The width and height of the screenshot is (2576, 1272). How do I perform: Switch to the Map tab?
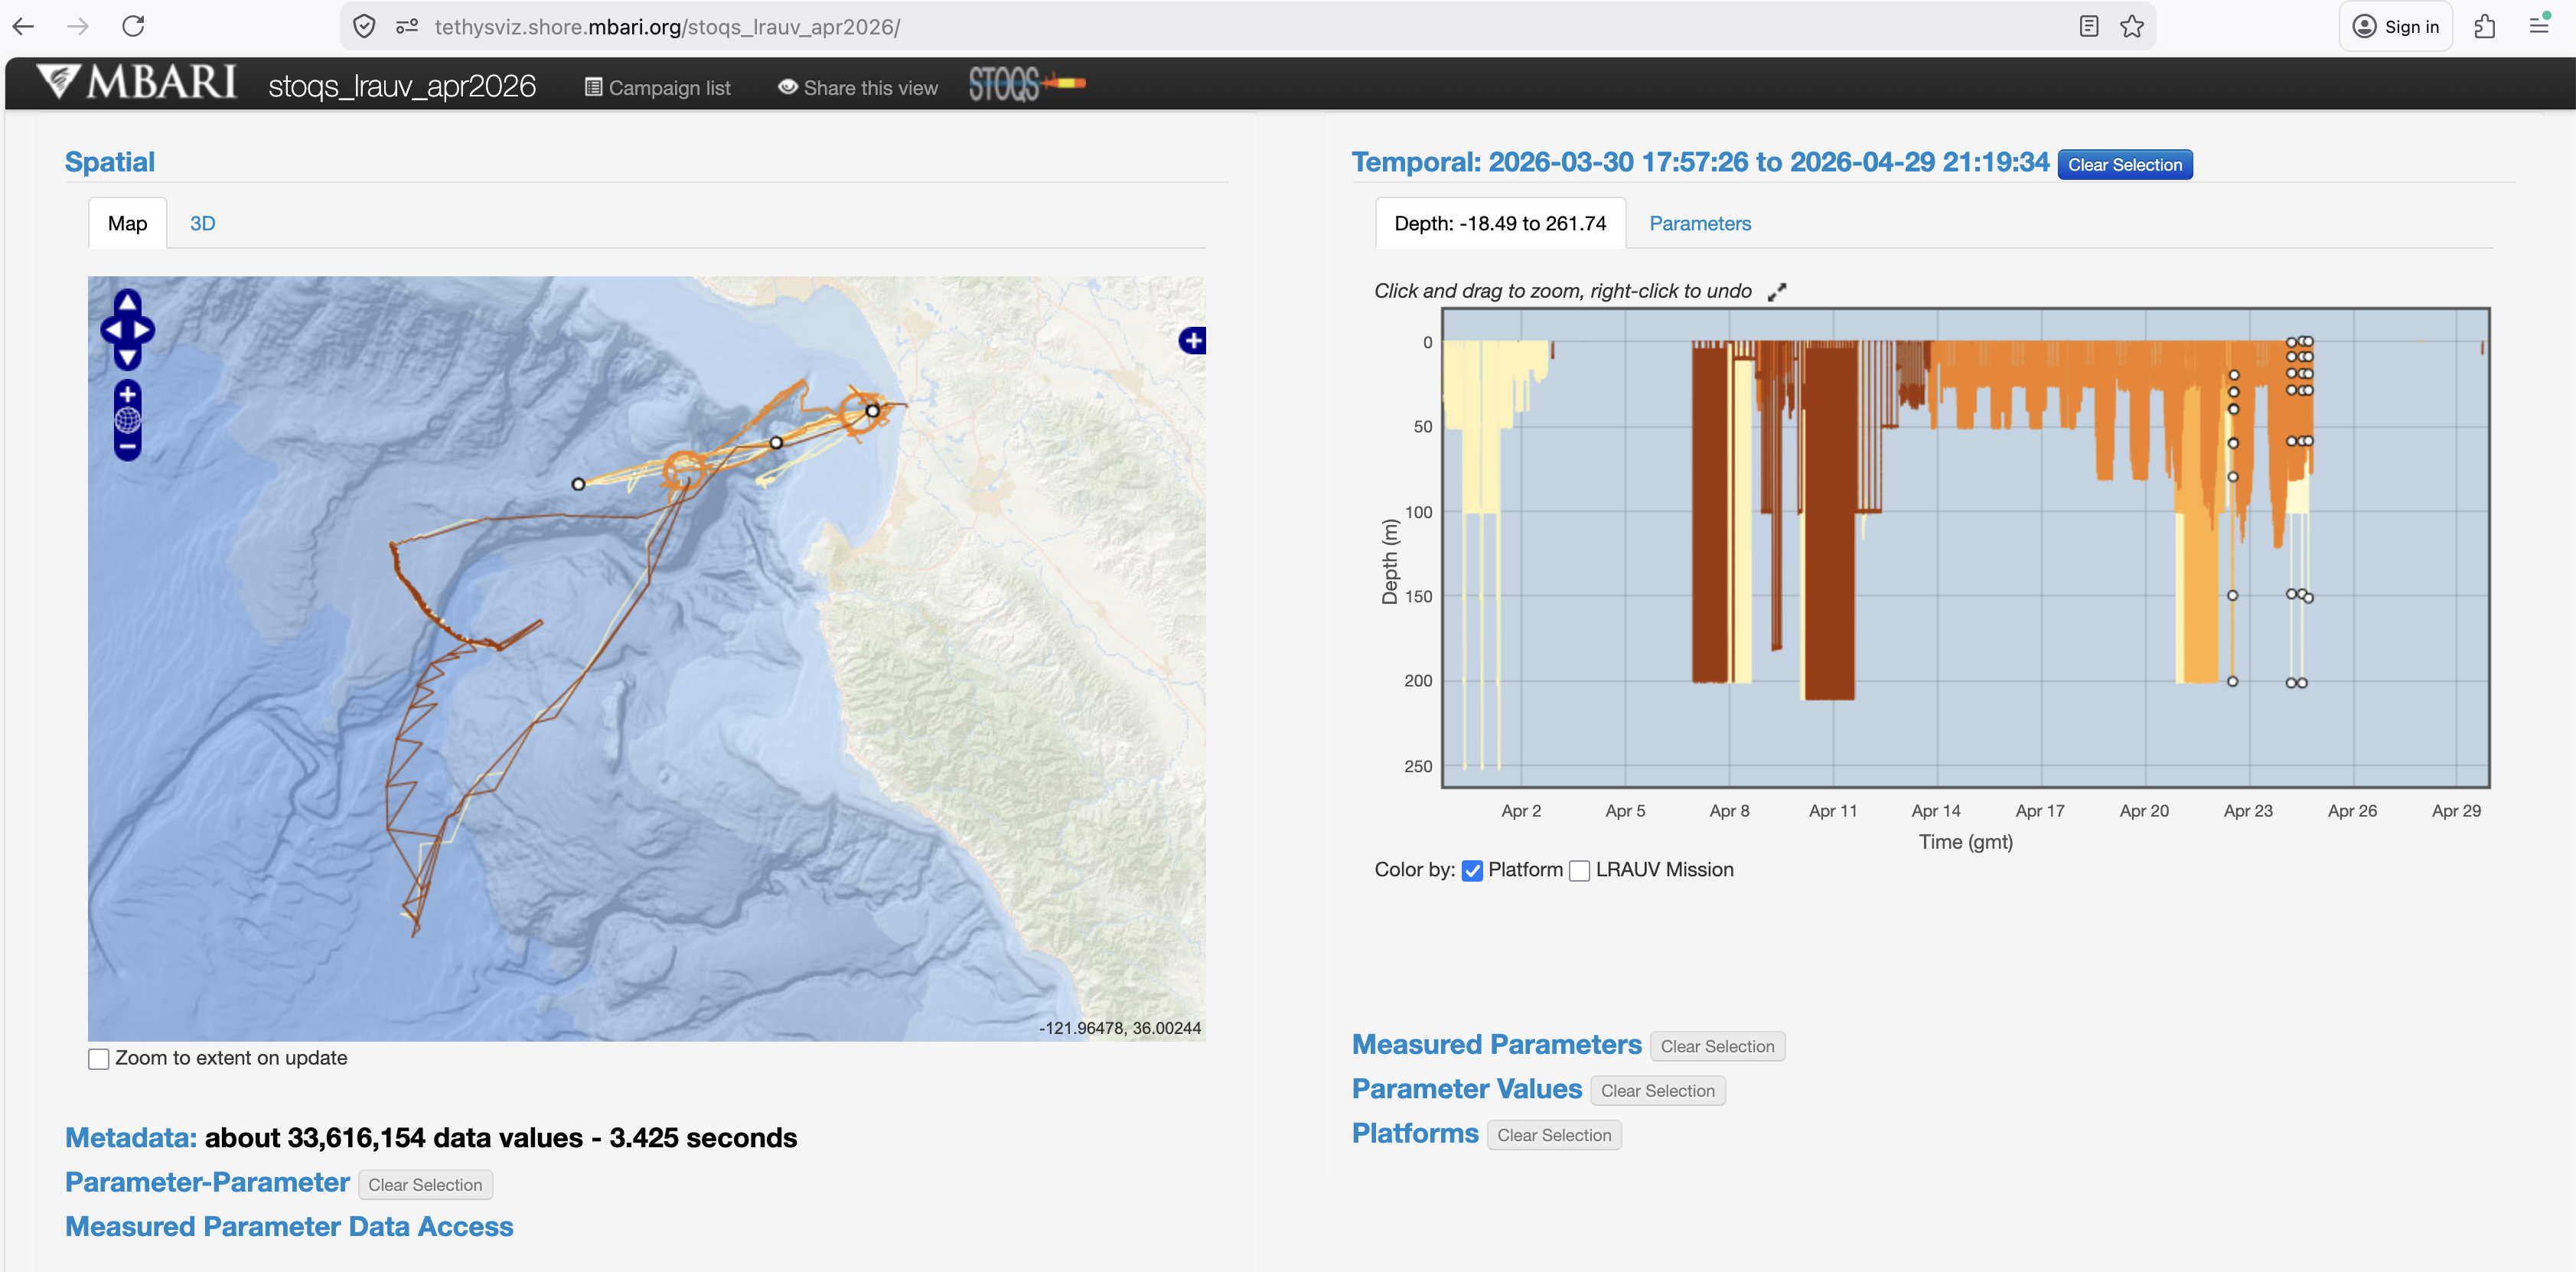coord(127,224)
